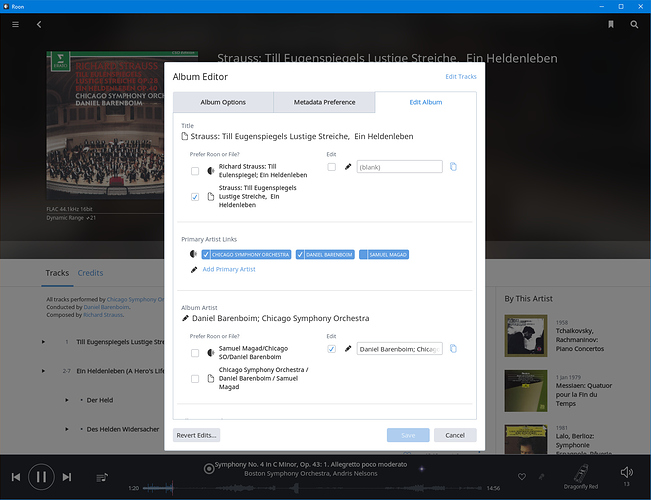Screen dimensions: 651x500
Task: Click 'Boston Symphony Orchestra, Andris Nelsons' text
Action: tap(311, 473)
